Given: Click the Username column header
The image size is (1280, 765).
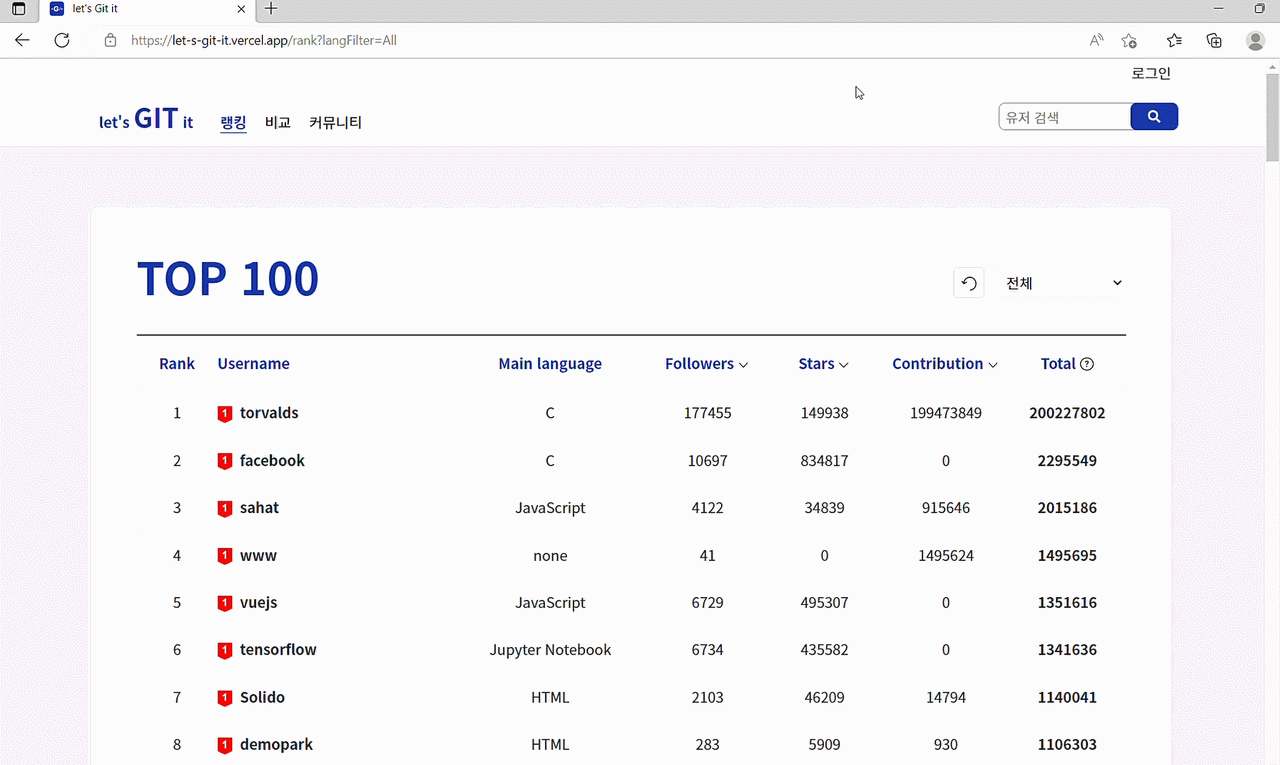Looking at the screenshot, I should pyautogui.click(x=253, y=364).
